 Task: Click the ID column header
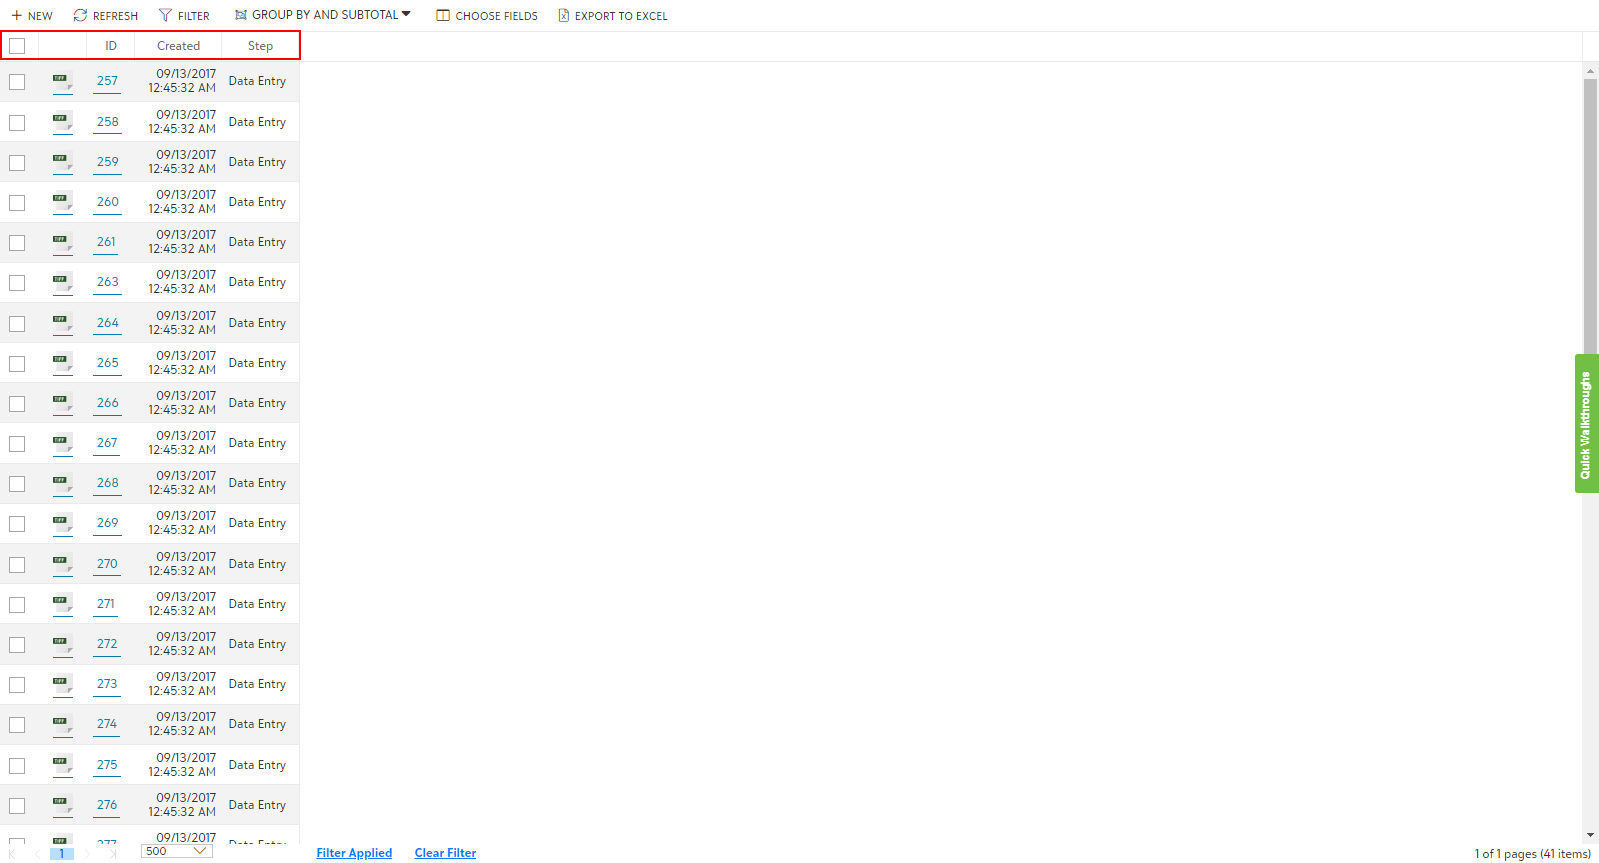(111, 46)
